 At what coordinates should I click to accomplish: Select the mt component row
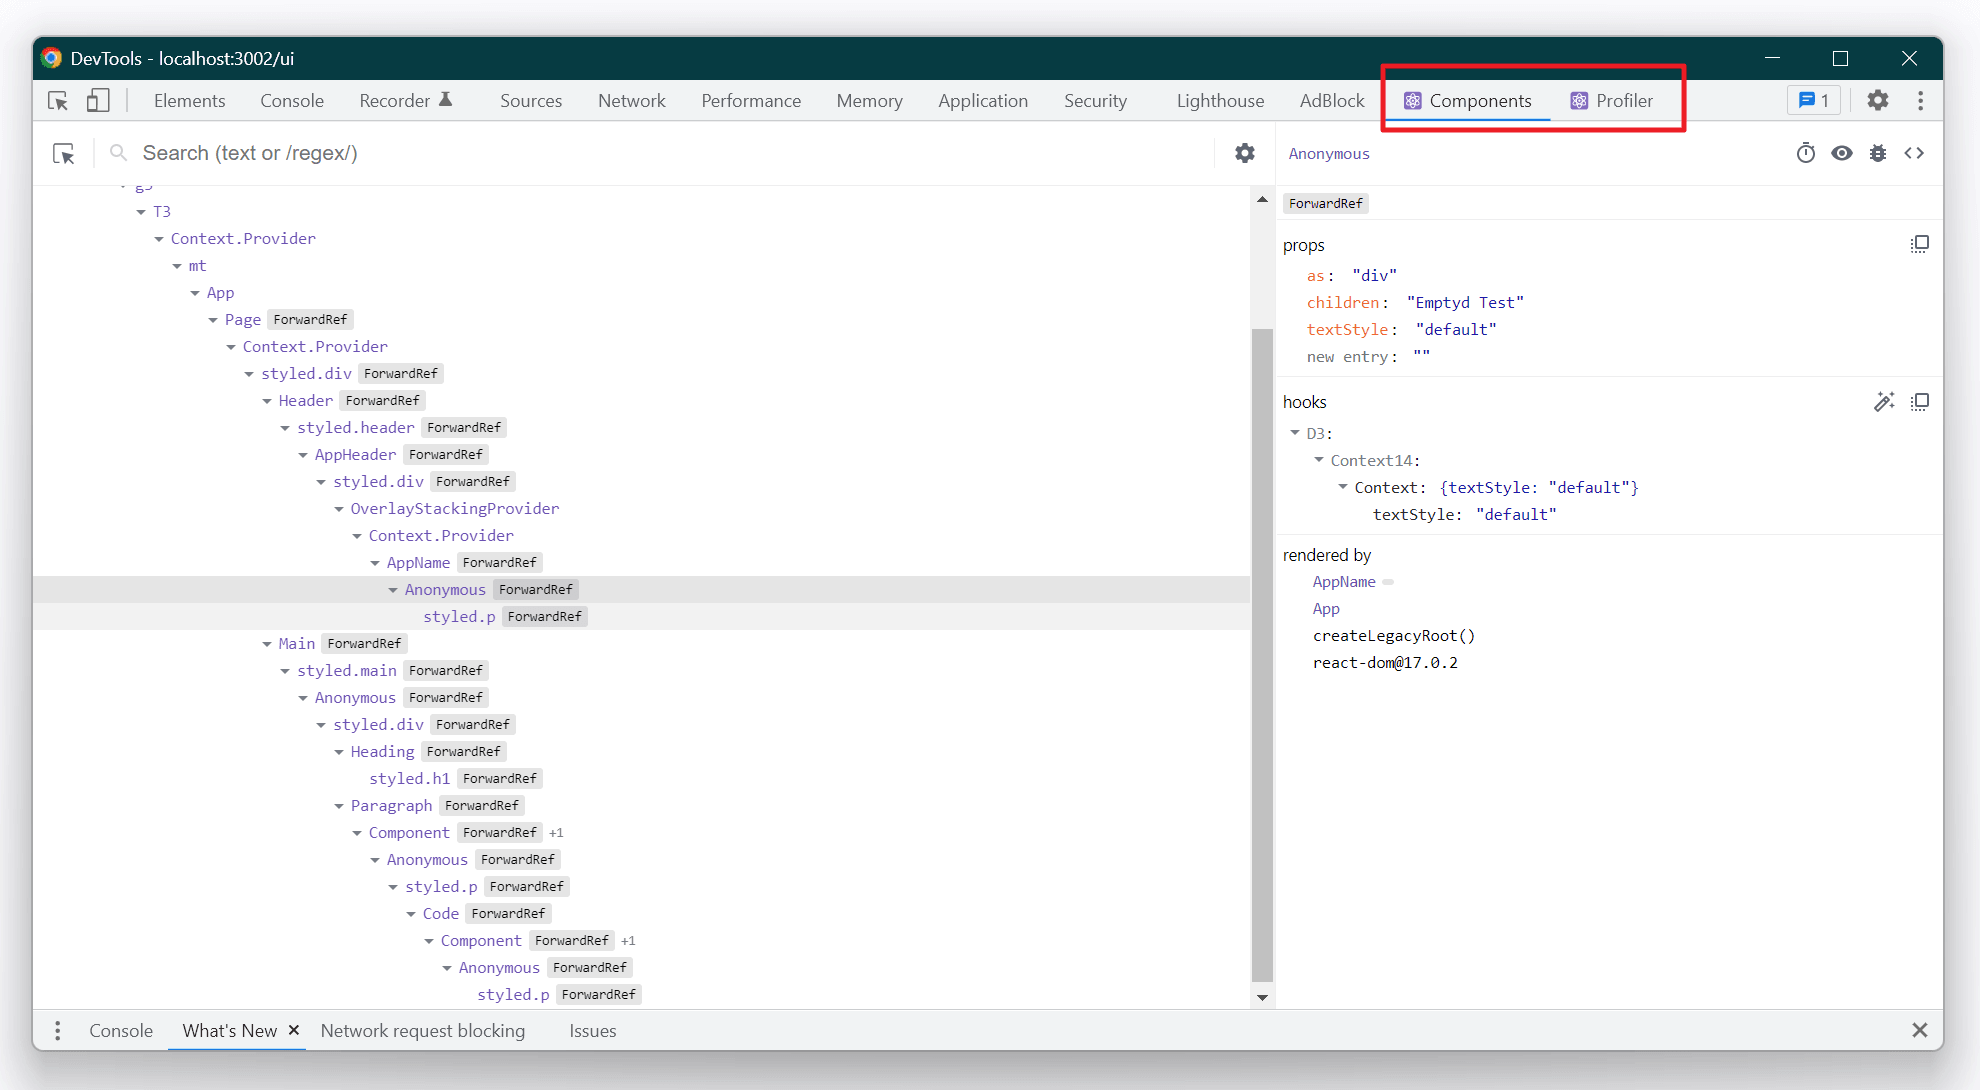pos(641,266)
